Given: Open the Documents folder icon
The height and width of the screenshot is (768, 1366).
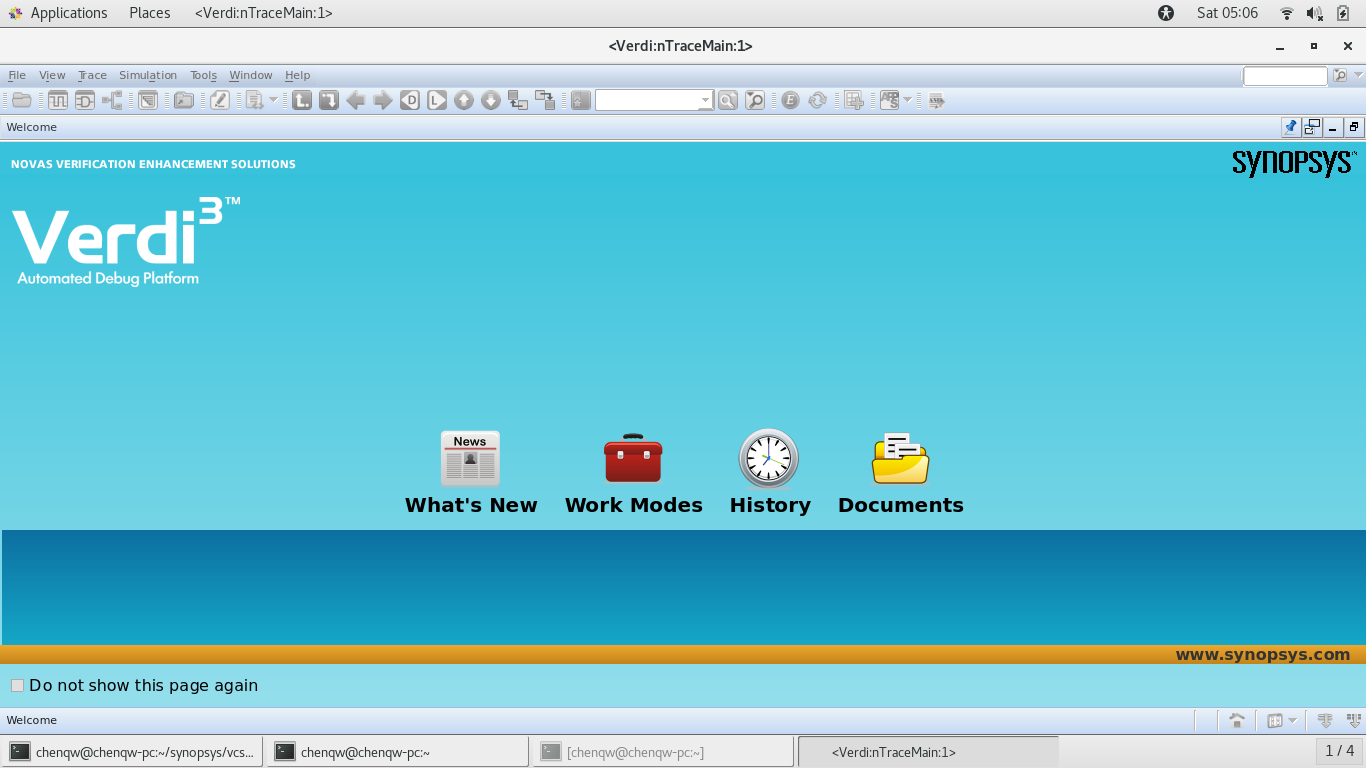Looking at the screenshot, I should (x=899, y=457).
